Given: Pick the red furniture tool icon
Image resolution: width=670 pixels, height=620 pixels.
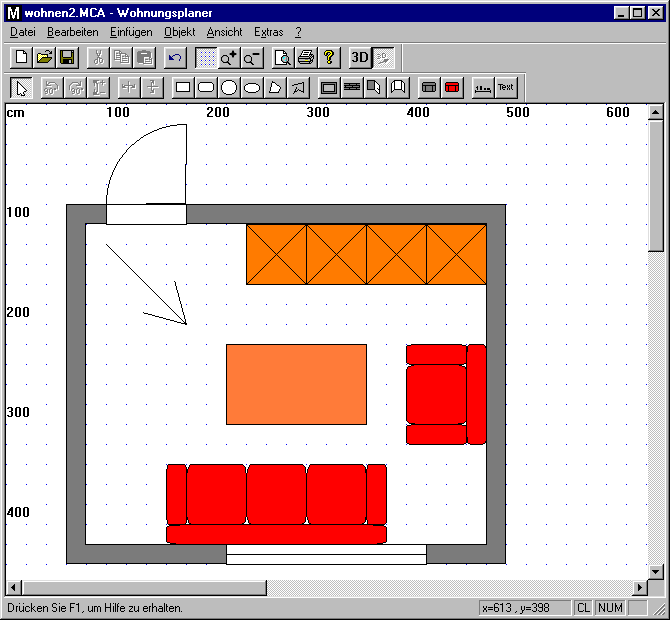Looking at the screenshot, I should tap(452, 88).
